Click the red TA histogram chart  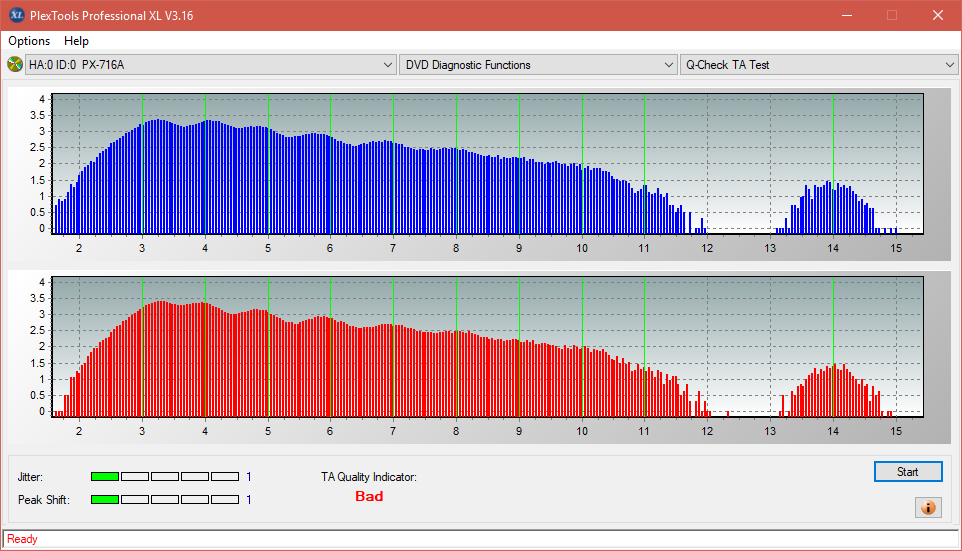[x=487, y=347]
